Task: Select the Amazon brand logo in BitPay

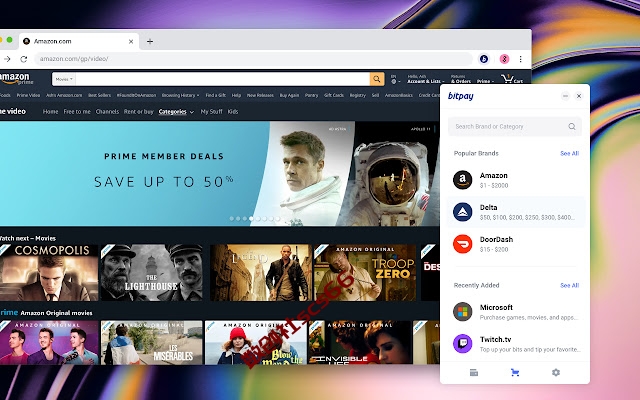Action: pos(462,180)
